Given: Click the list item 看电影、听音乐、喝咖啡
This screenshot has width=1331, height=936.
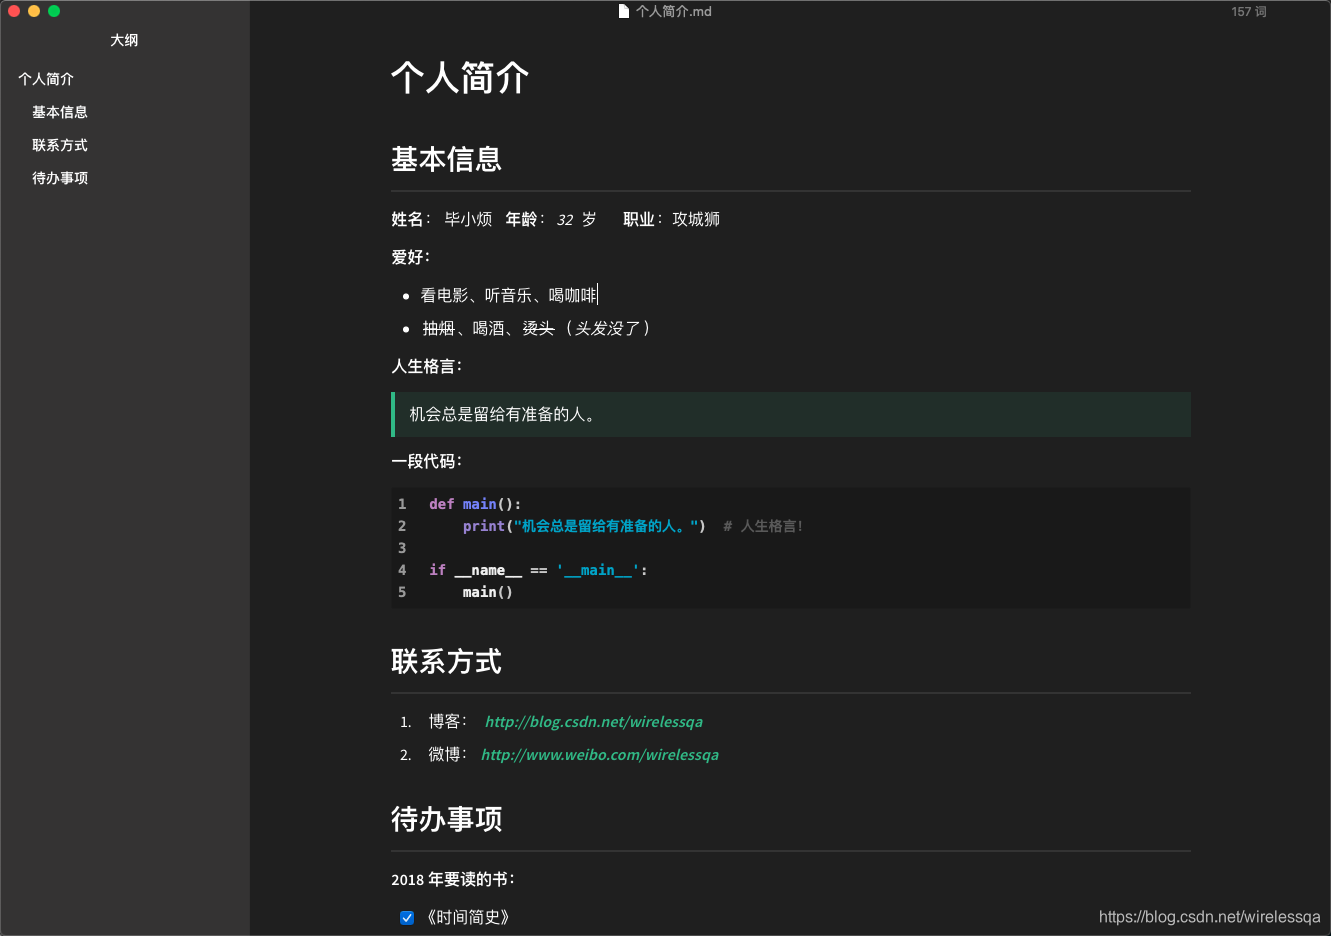Looking at the screenshot, I should point(508,294).
